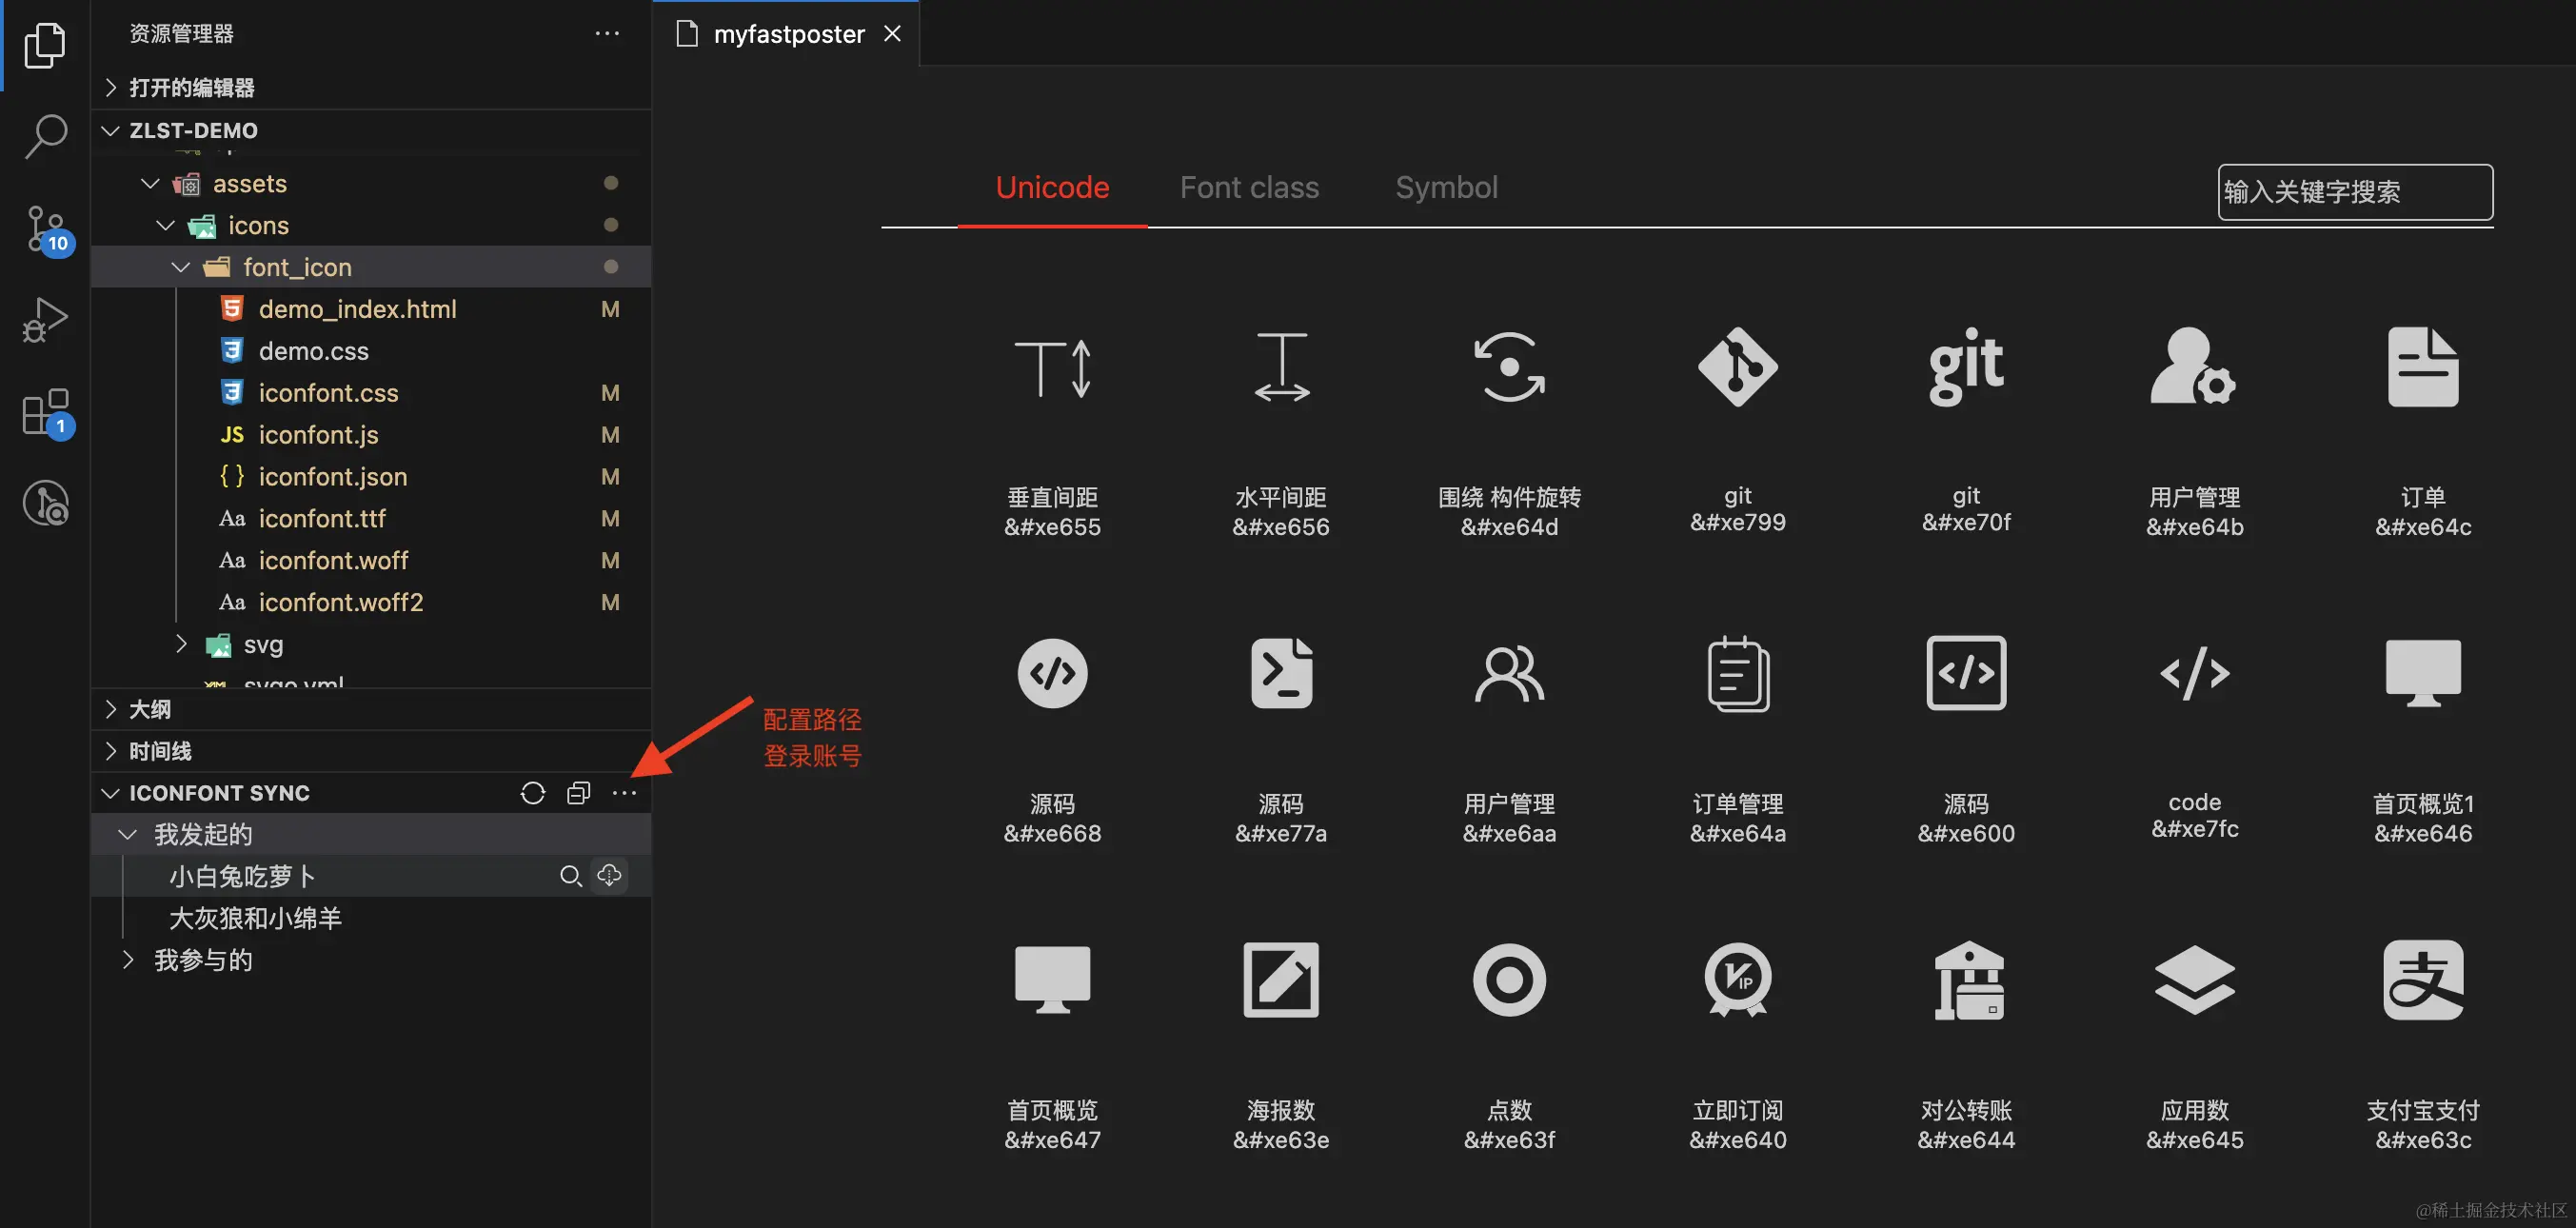The height and width of the screenshot is (1228, 2576).
Task: Select the Run and Debug icon
Action: coord(44,318)
